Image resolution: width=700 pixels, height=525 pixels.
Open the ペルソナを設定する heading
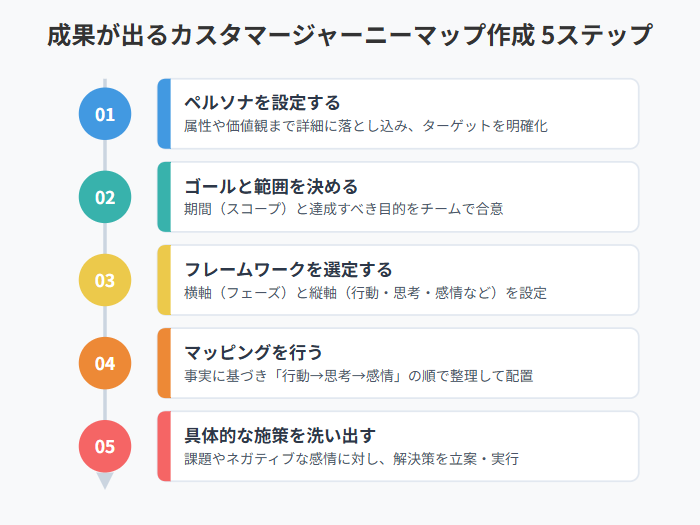tap(262, 102)
